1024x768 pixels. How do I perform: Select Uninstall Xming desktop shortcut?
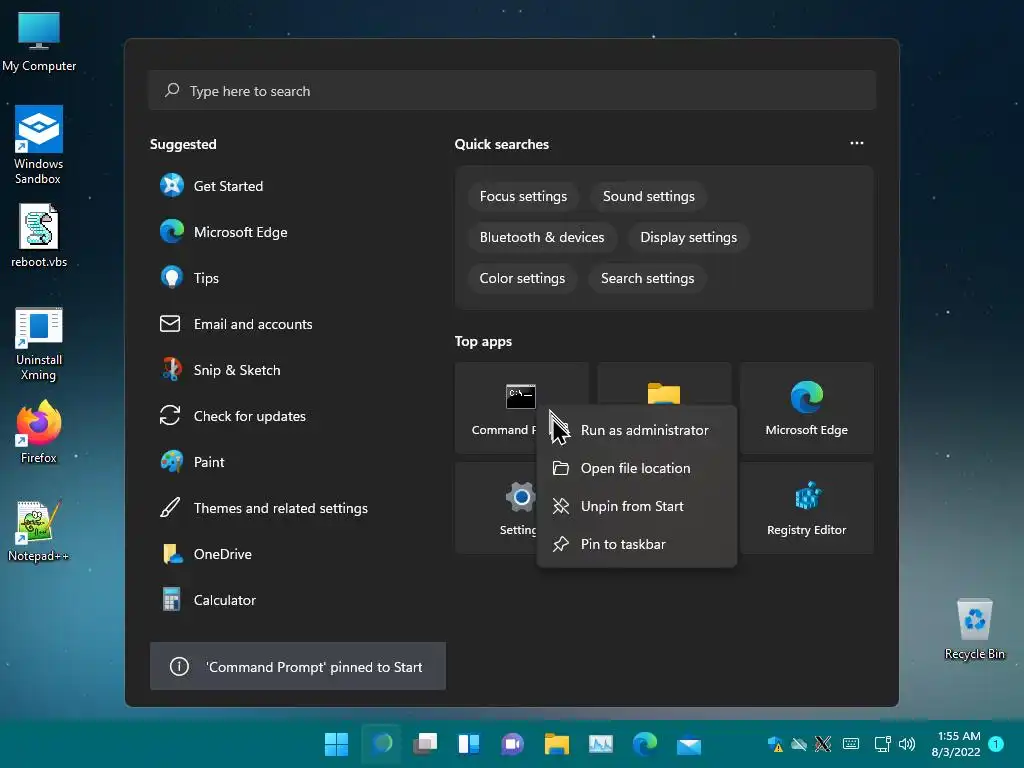click(39, 344)
